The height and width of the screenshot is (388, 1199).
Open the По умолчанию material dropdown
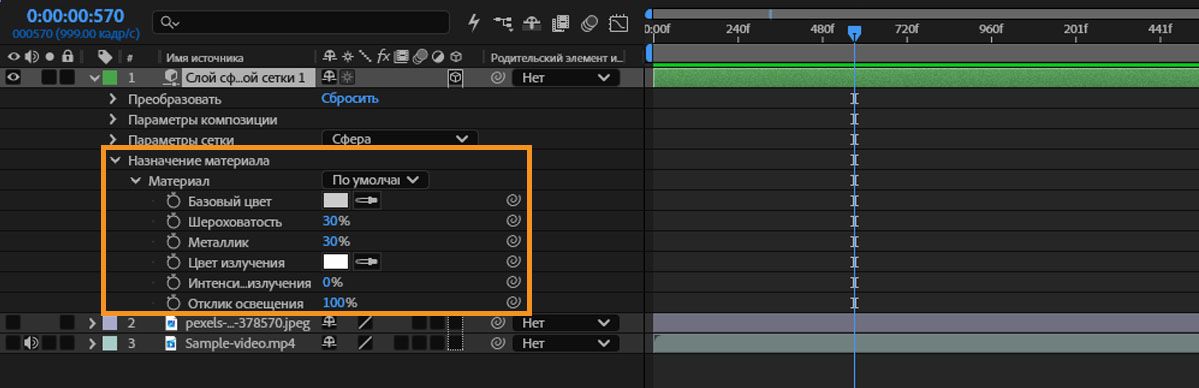click(375, 180)
